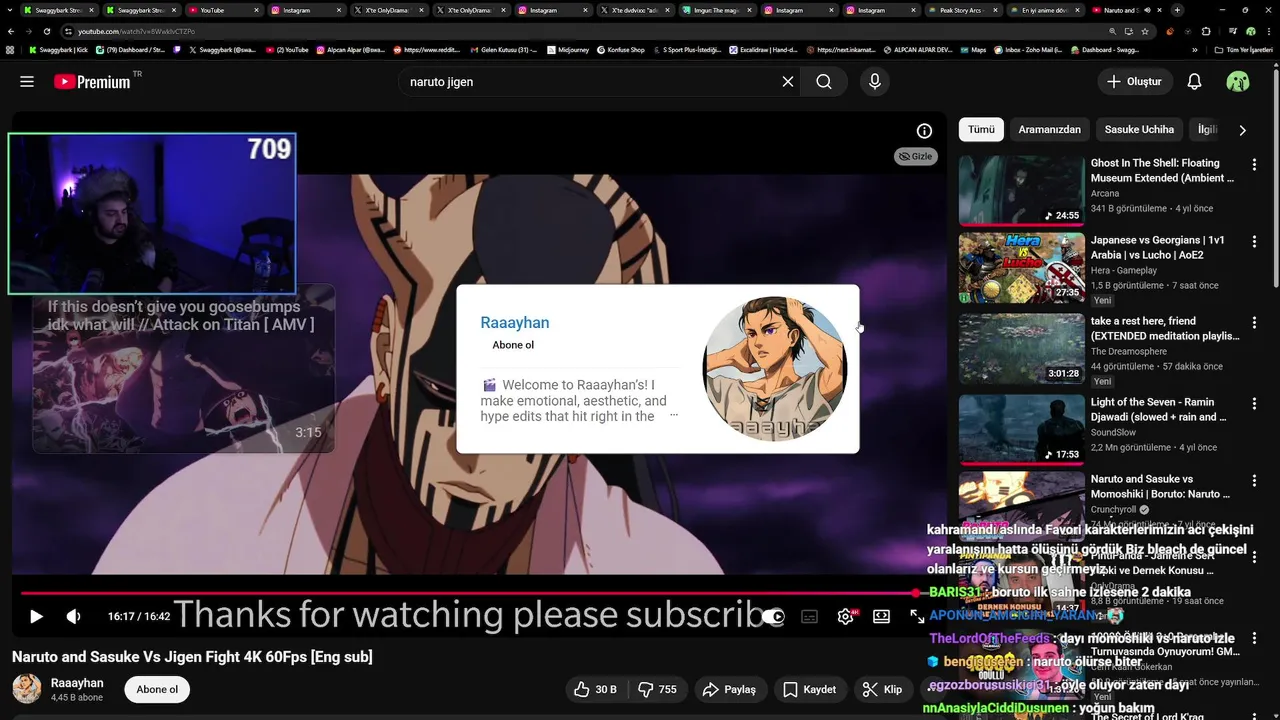1280x720 pixels.
Task: Switch to Imgur browser tab
Action: [716, 10]
